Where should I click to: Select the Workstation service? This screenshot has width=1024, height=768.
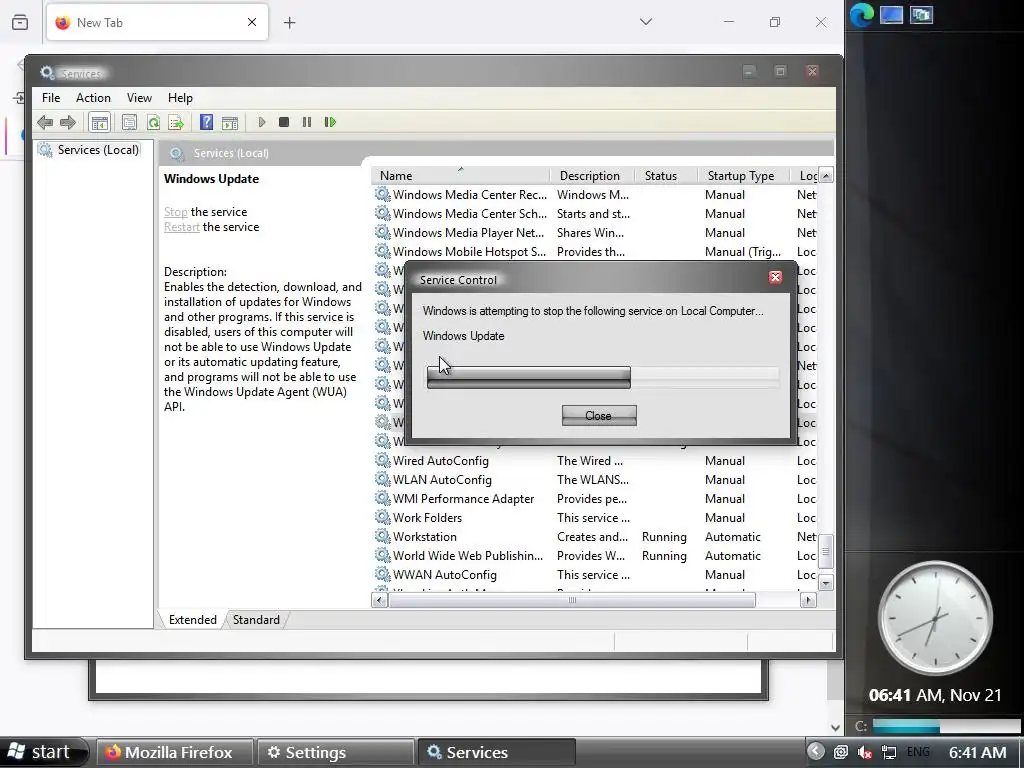tap(594, 536)
